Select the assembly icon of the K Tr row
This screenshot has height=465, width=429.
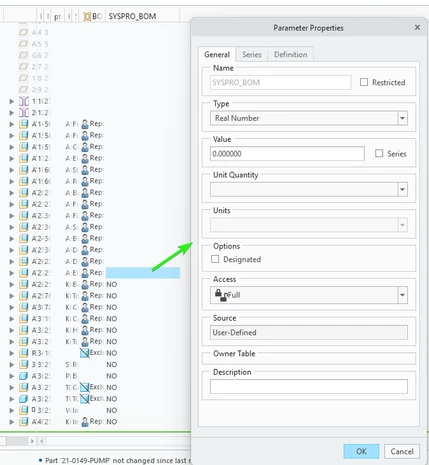(x=24, y=341)
